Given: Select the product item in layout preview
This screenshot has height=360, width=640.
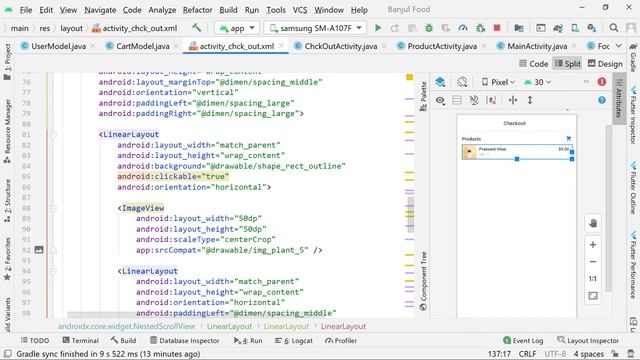Looking at the screenshot, I should pyautogui.click(x=517, y=151).
